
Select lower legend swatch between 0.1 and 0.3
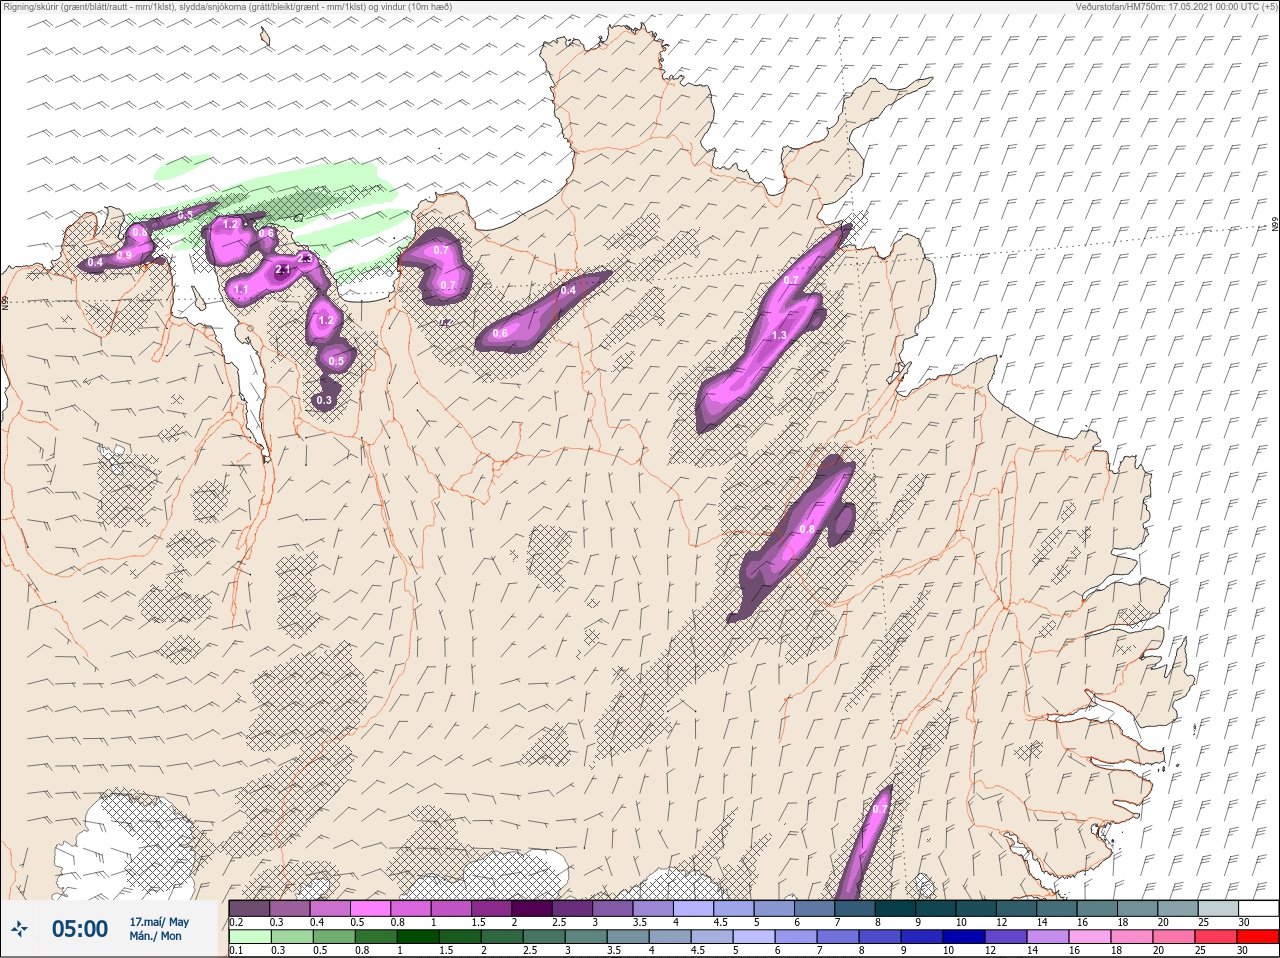[x=249, y=937]
